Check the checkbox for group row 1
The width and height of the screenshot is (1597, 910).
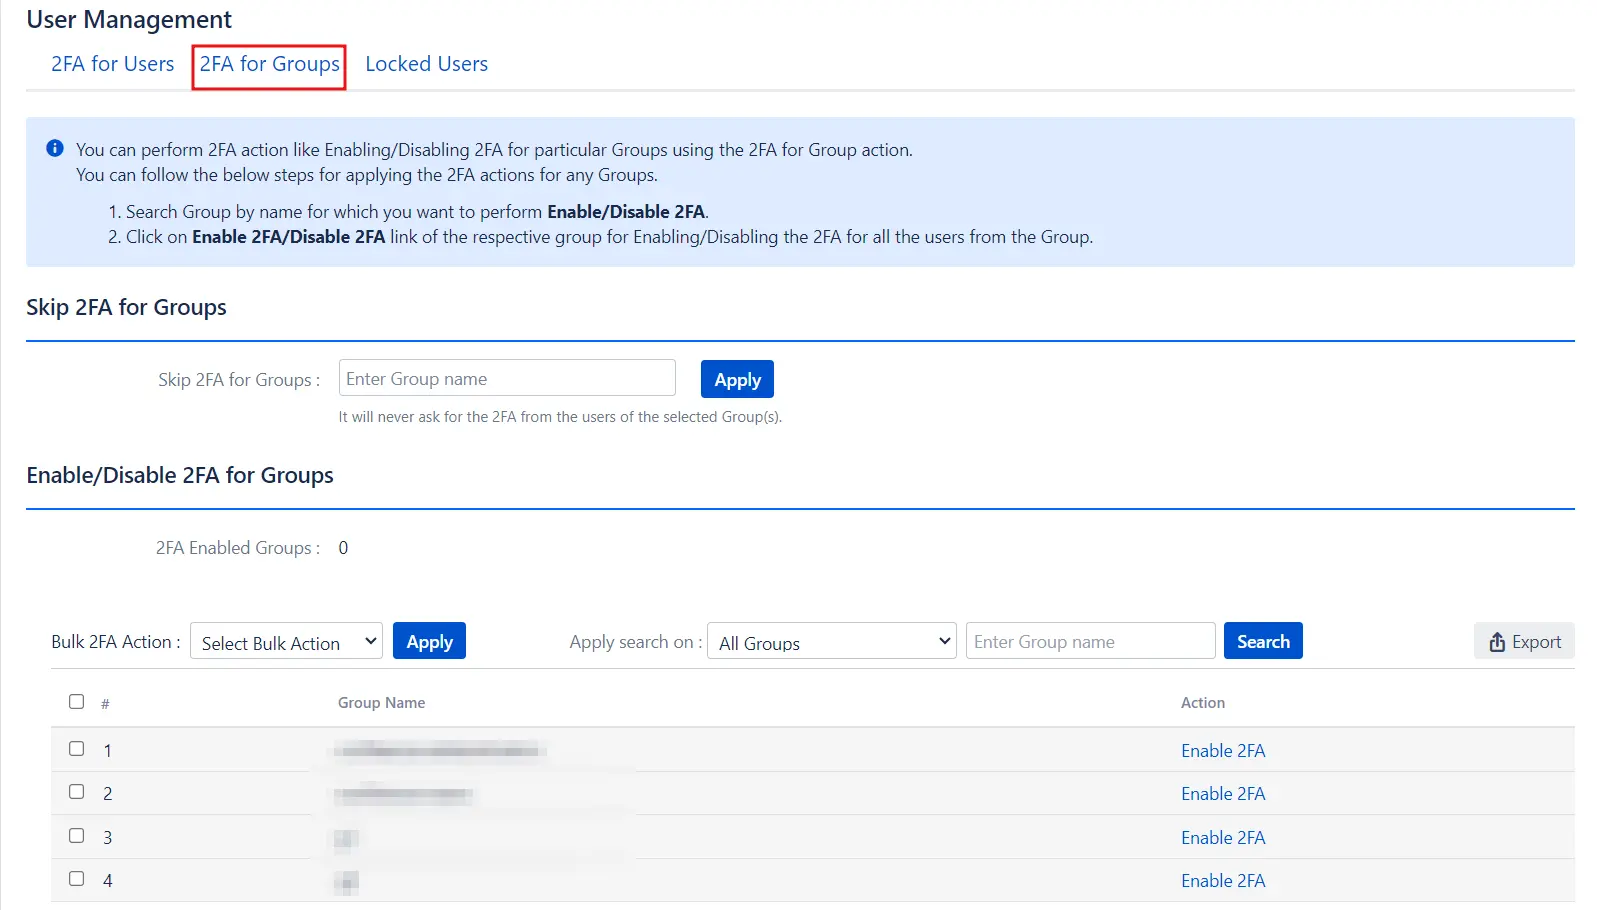[x=77, y=748]
